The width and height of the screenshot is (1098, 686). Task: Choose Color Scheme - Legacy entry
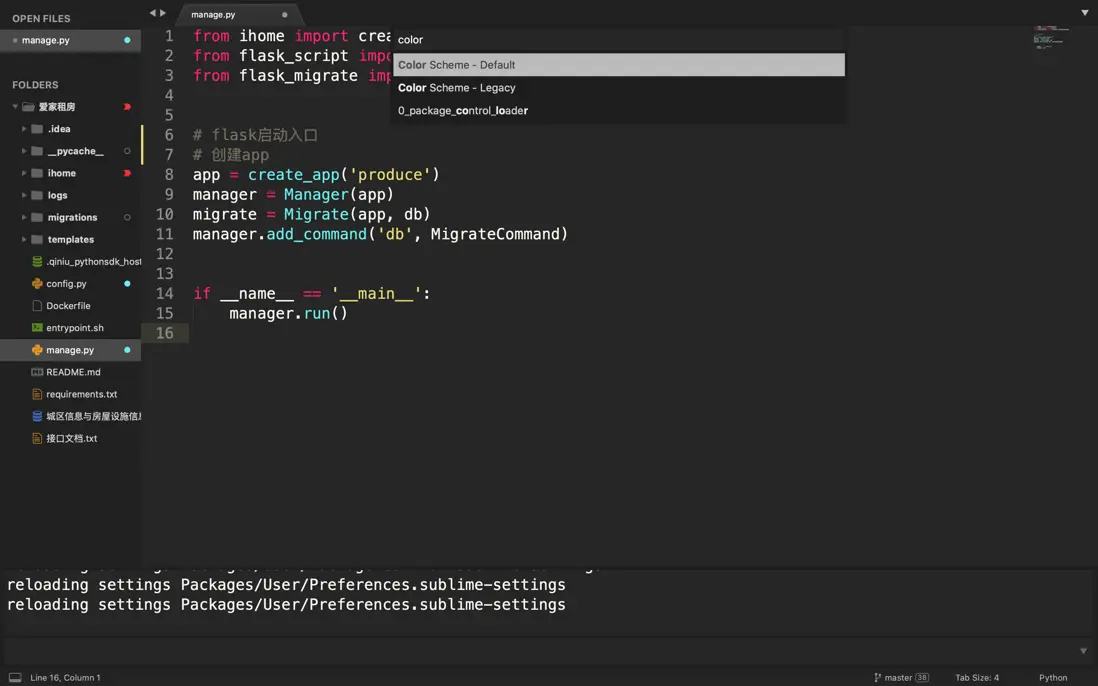point(618,88)
